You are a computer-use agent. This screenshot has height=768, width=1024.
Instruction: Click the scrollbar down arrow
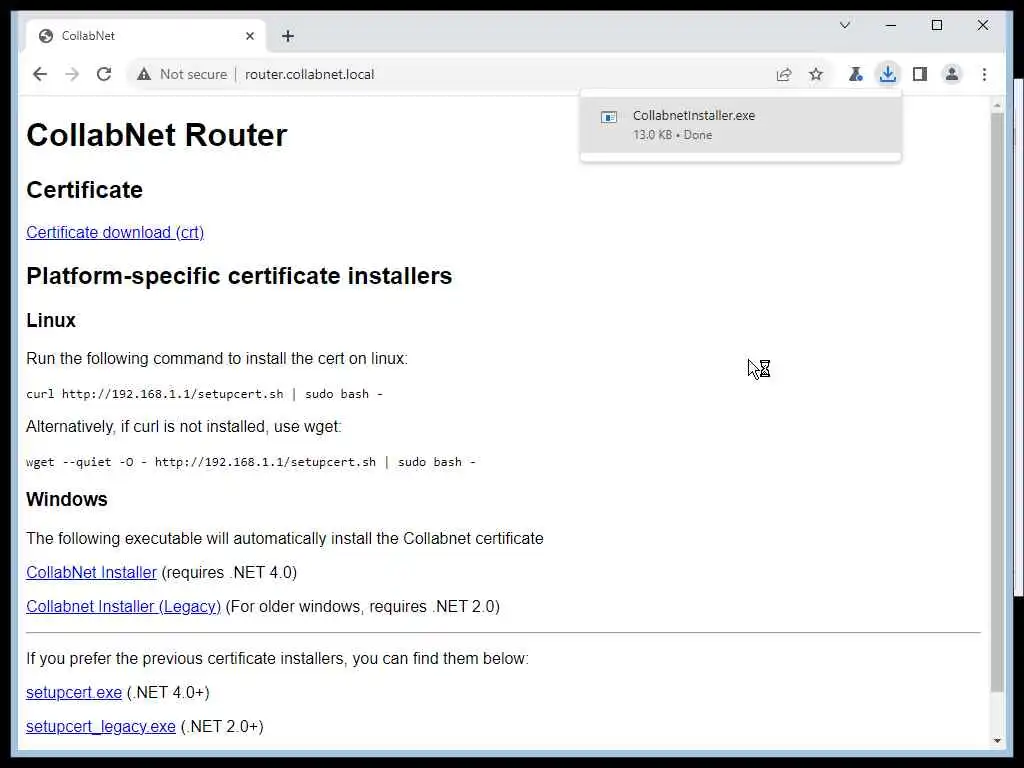click(997, 741)
